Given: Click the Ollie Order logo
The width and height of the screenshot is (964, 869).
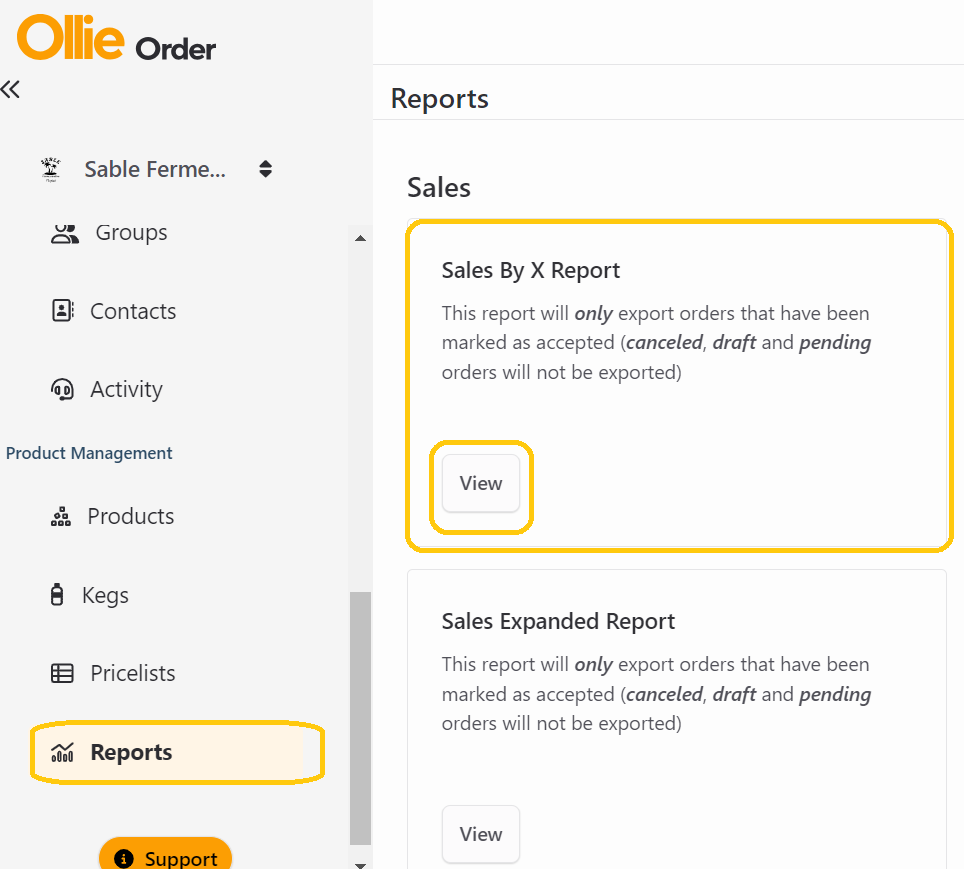Looking at the screenshot, I should click(x=116, y=38).
